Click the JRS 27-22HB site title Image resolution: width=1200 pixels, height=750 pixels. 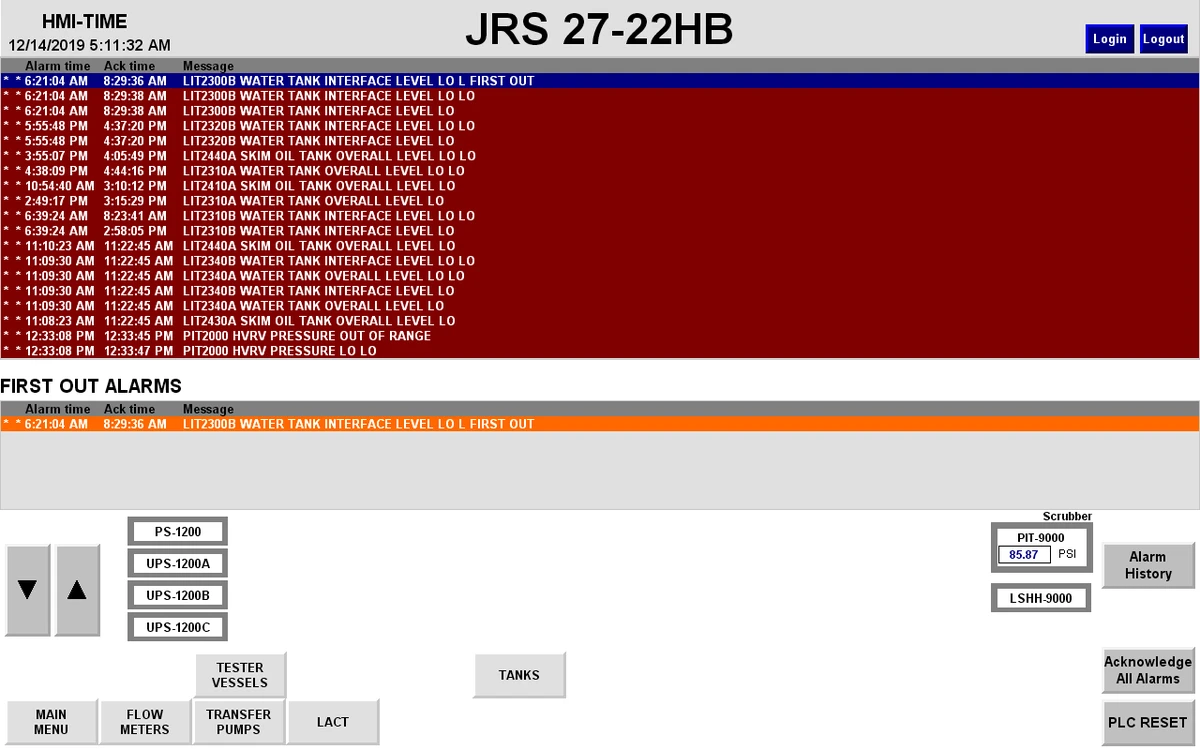599,30
